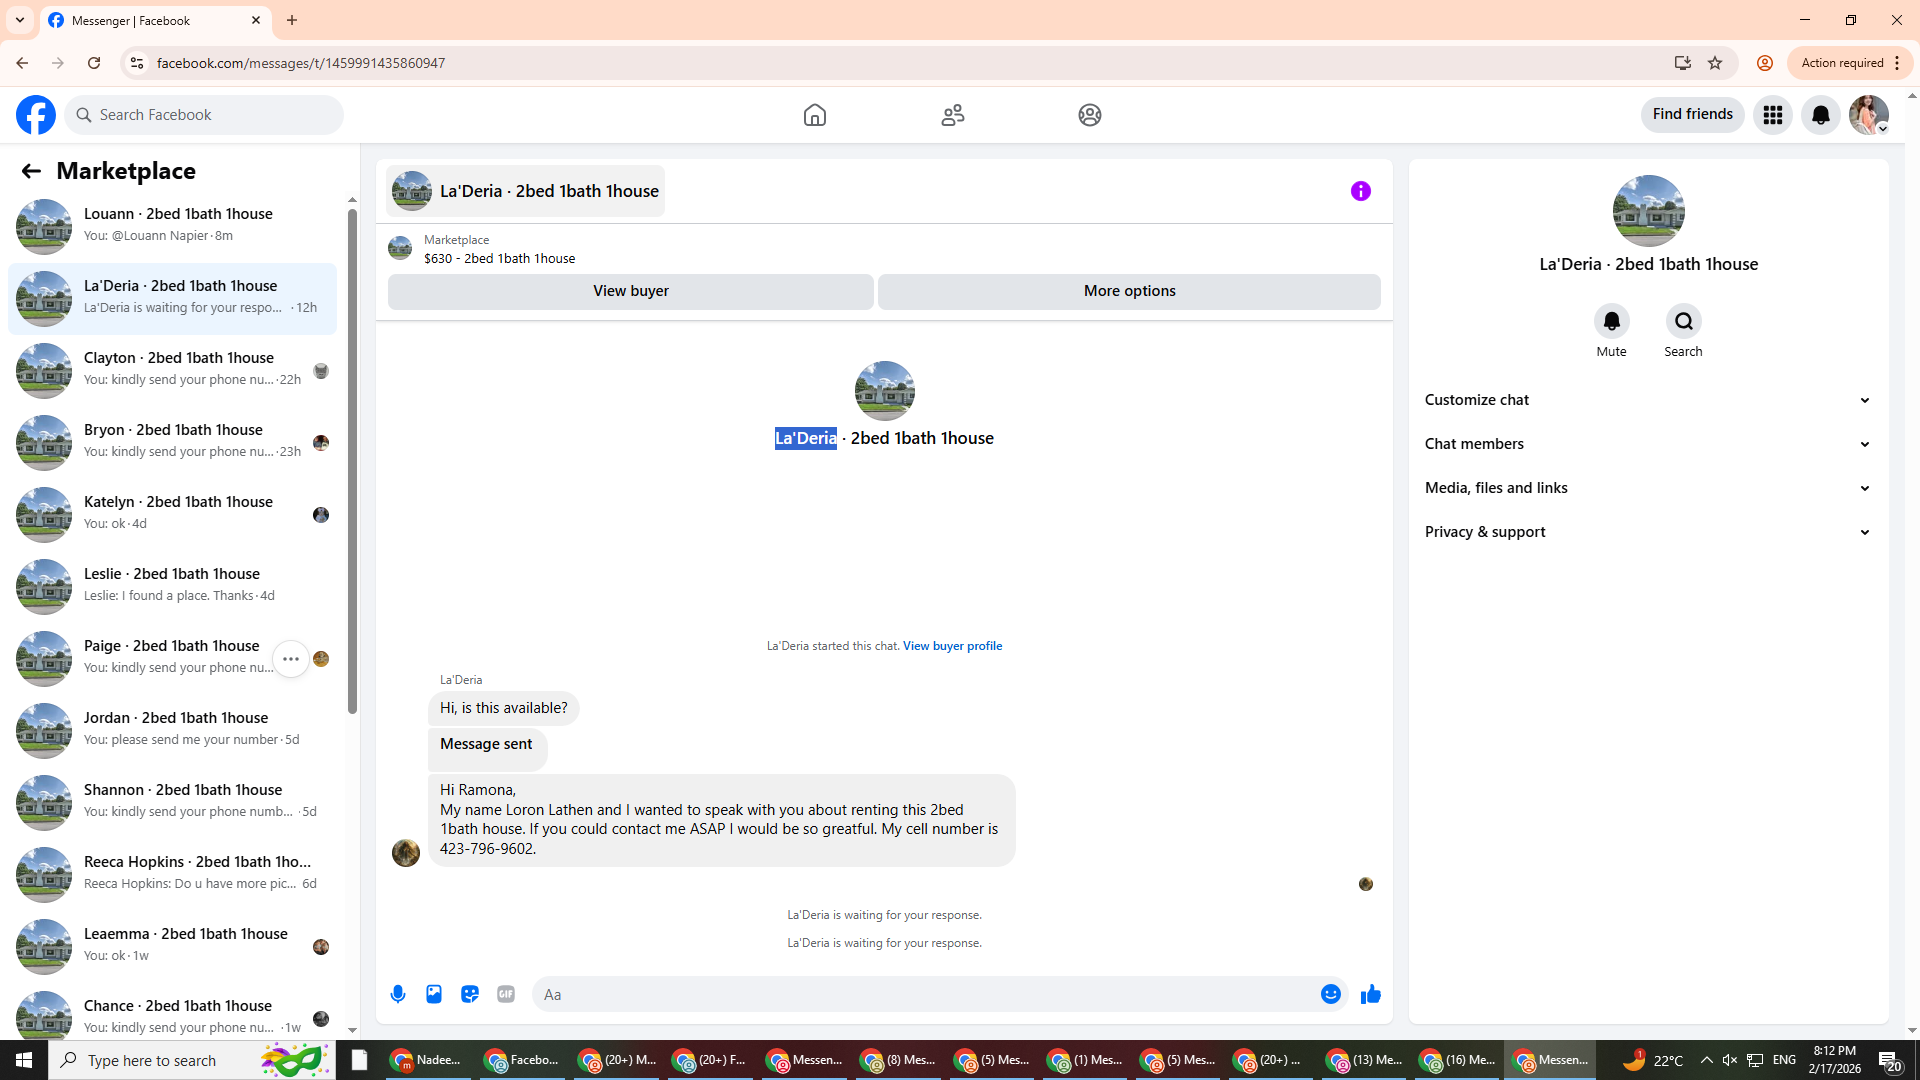This screenshot has height=1080, width=1920.
Task: Search within the conversation
Action: 1683,322
